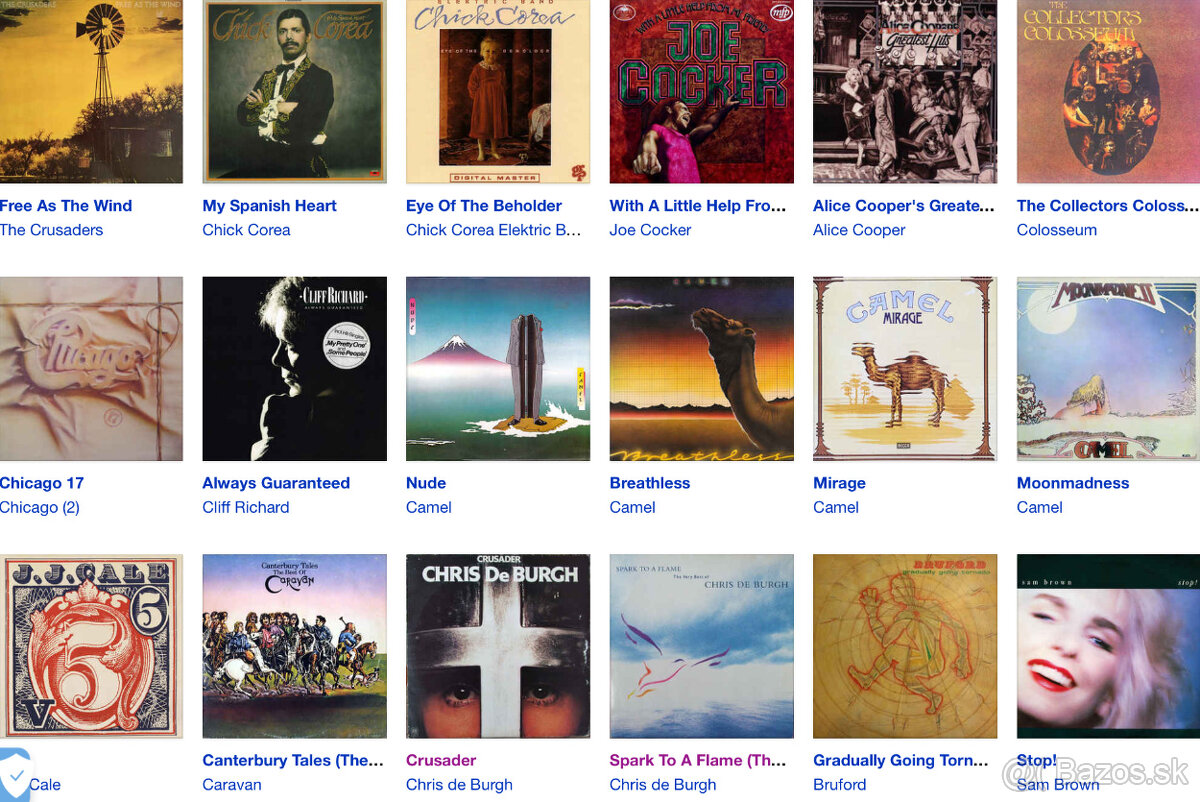Open the Camel Nude album cover

(498, 369)
